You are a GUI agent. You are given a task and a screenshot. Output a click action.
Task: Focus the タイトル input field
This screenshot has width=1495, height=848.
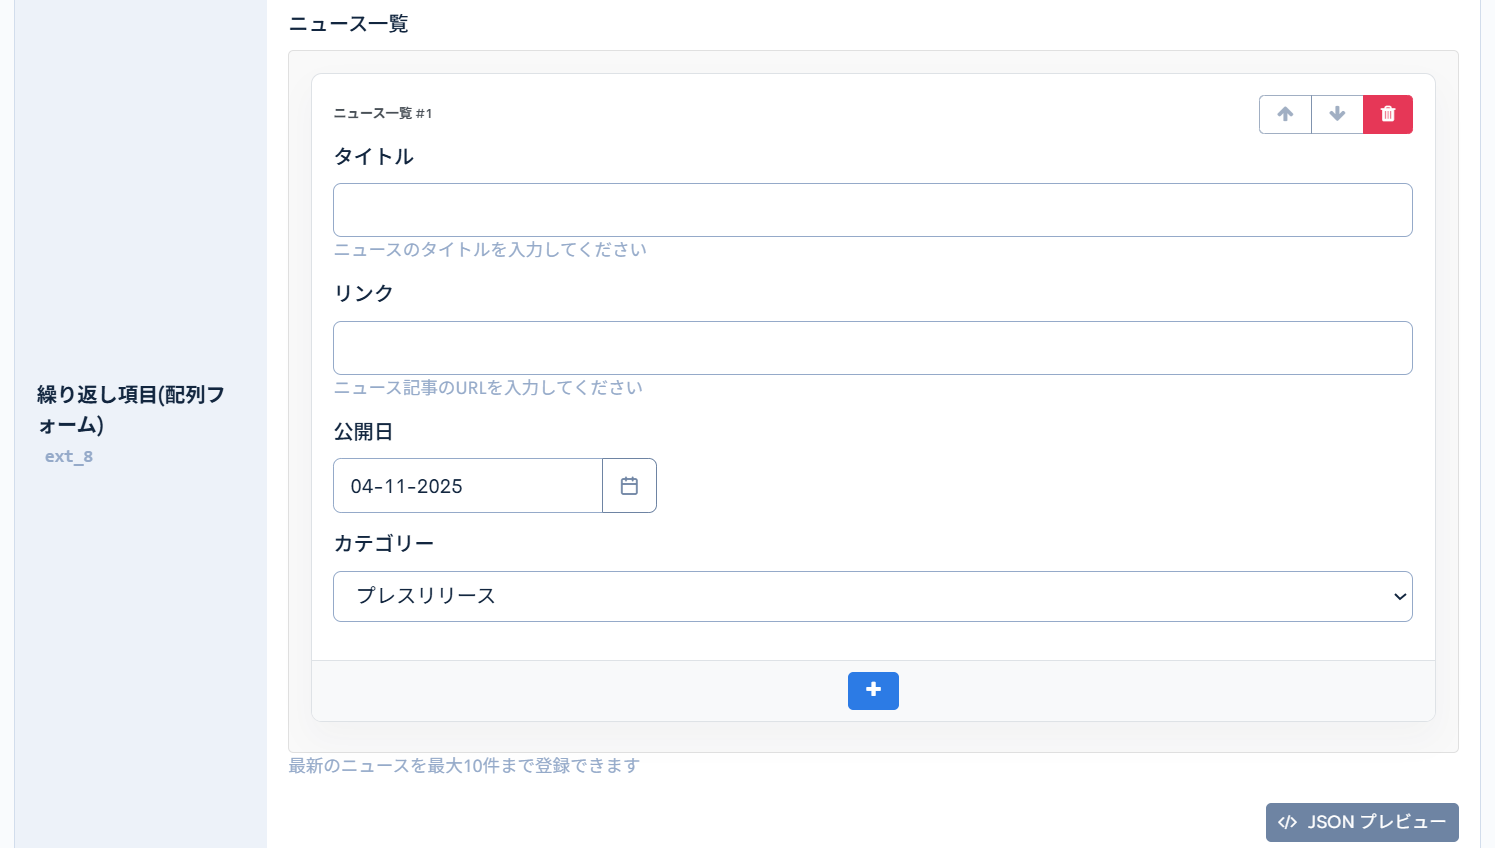coord(872,210)
